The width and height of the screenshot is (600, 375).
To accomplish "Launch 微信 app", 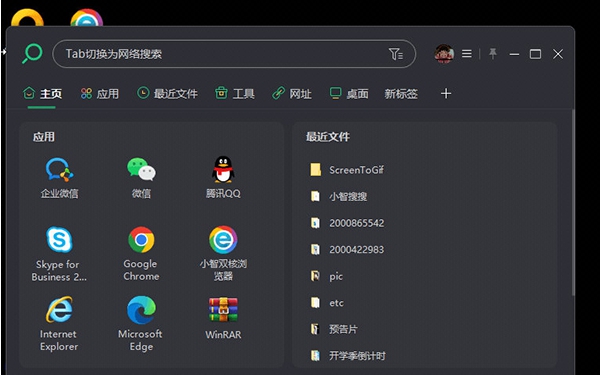I will 141,178.
